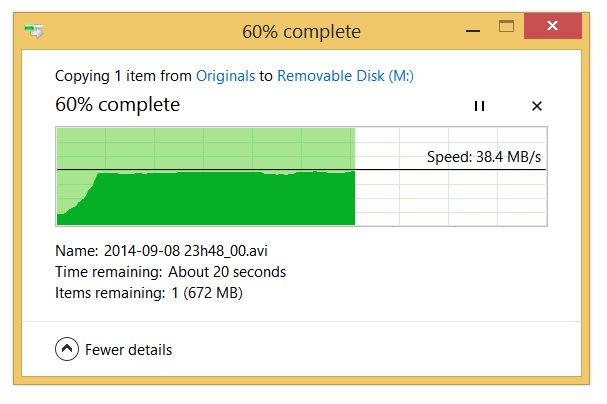
Task: Click the file copy icon in title bar
Action: point(34,31)
